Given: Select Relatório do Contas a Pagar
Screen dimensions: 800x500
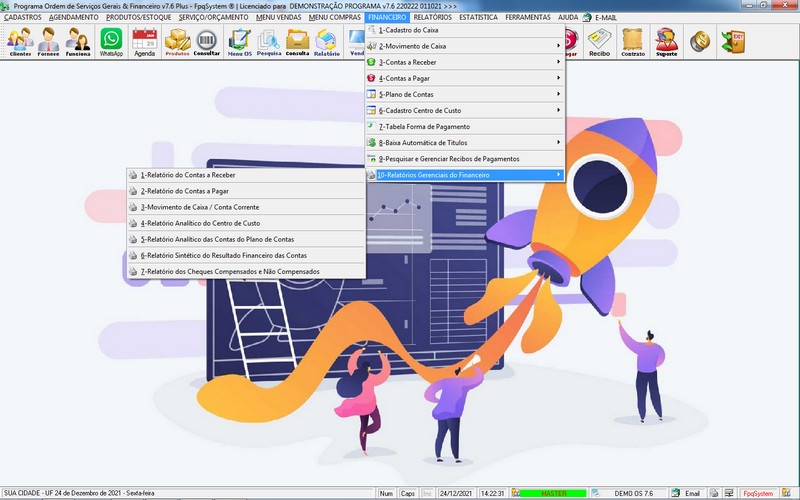Looking at the screenshot, I should click(185, 190).
